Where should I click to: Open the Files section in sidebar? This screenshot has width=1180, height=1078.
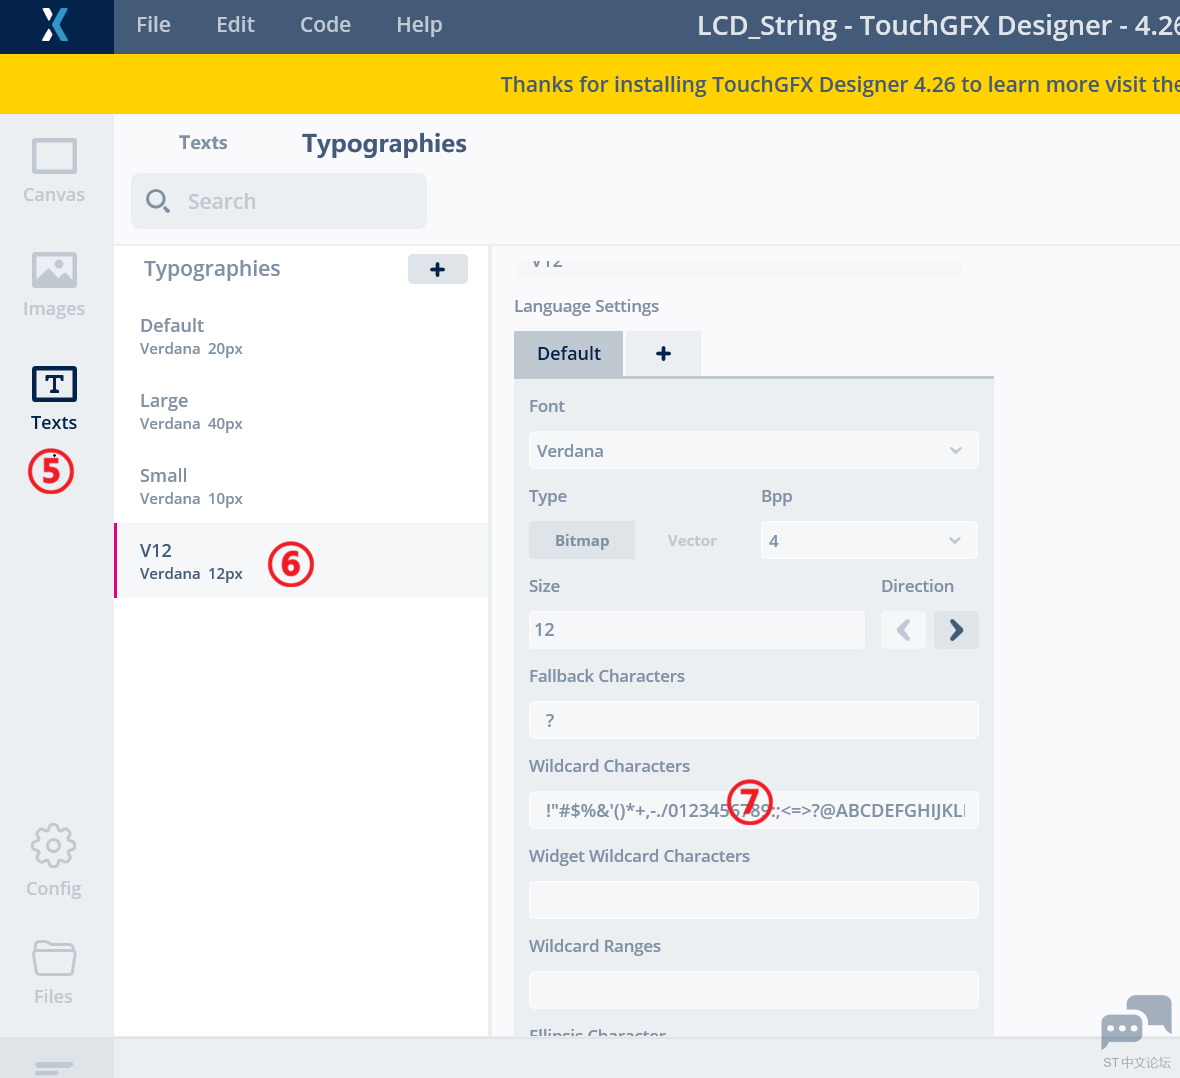53,972
